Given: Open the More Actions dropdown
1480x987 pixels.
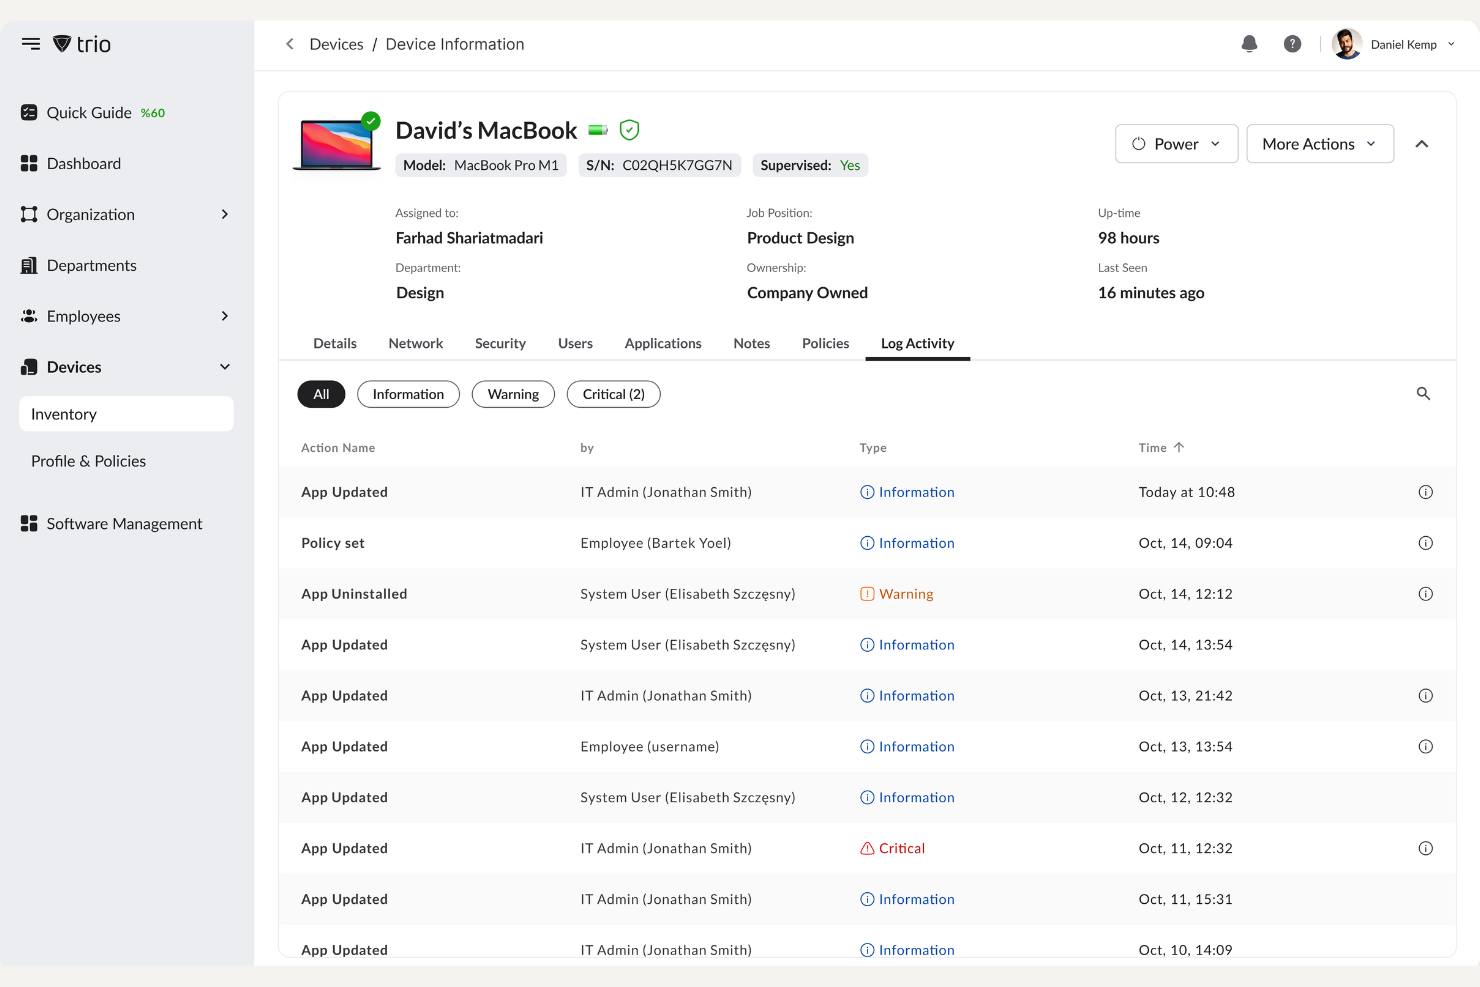Looking at the screenshot, I should (x=1319, y=143).
